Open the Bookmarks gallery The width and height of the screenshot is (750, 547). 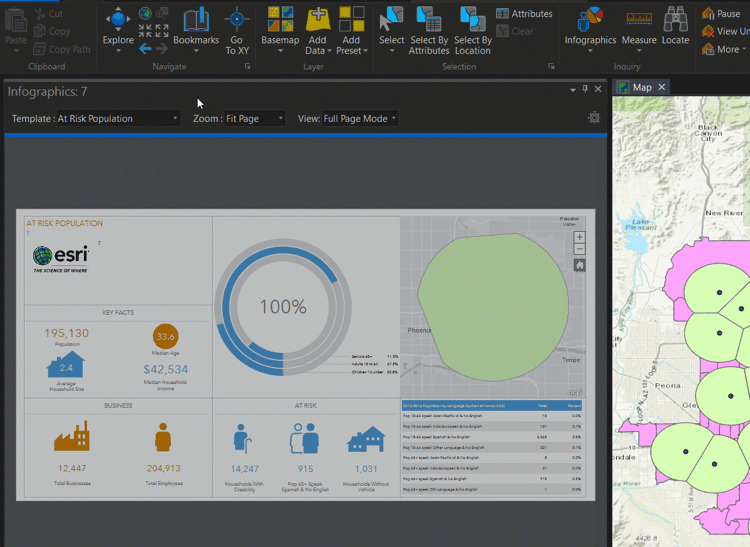(196, 30)
